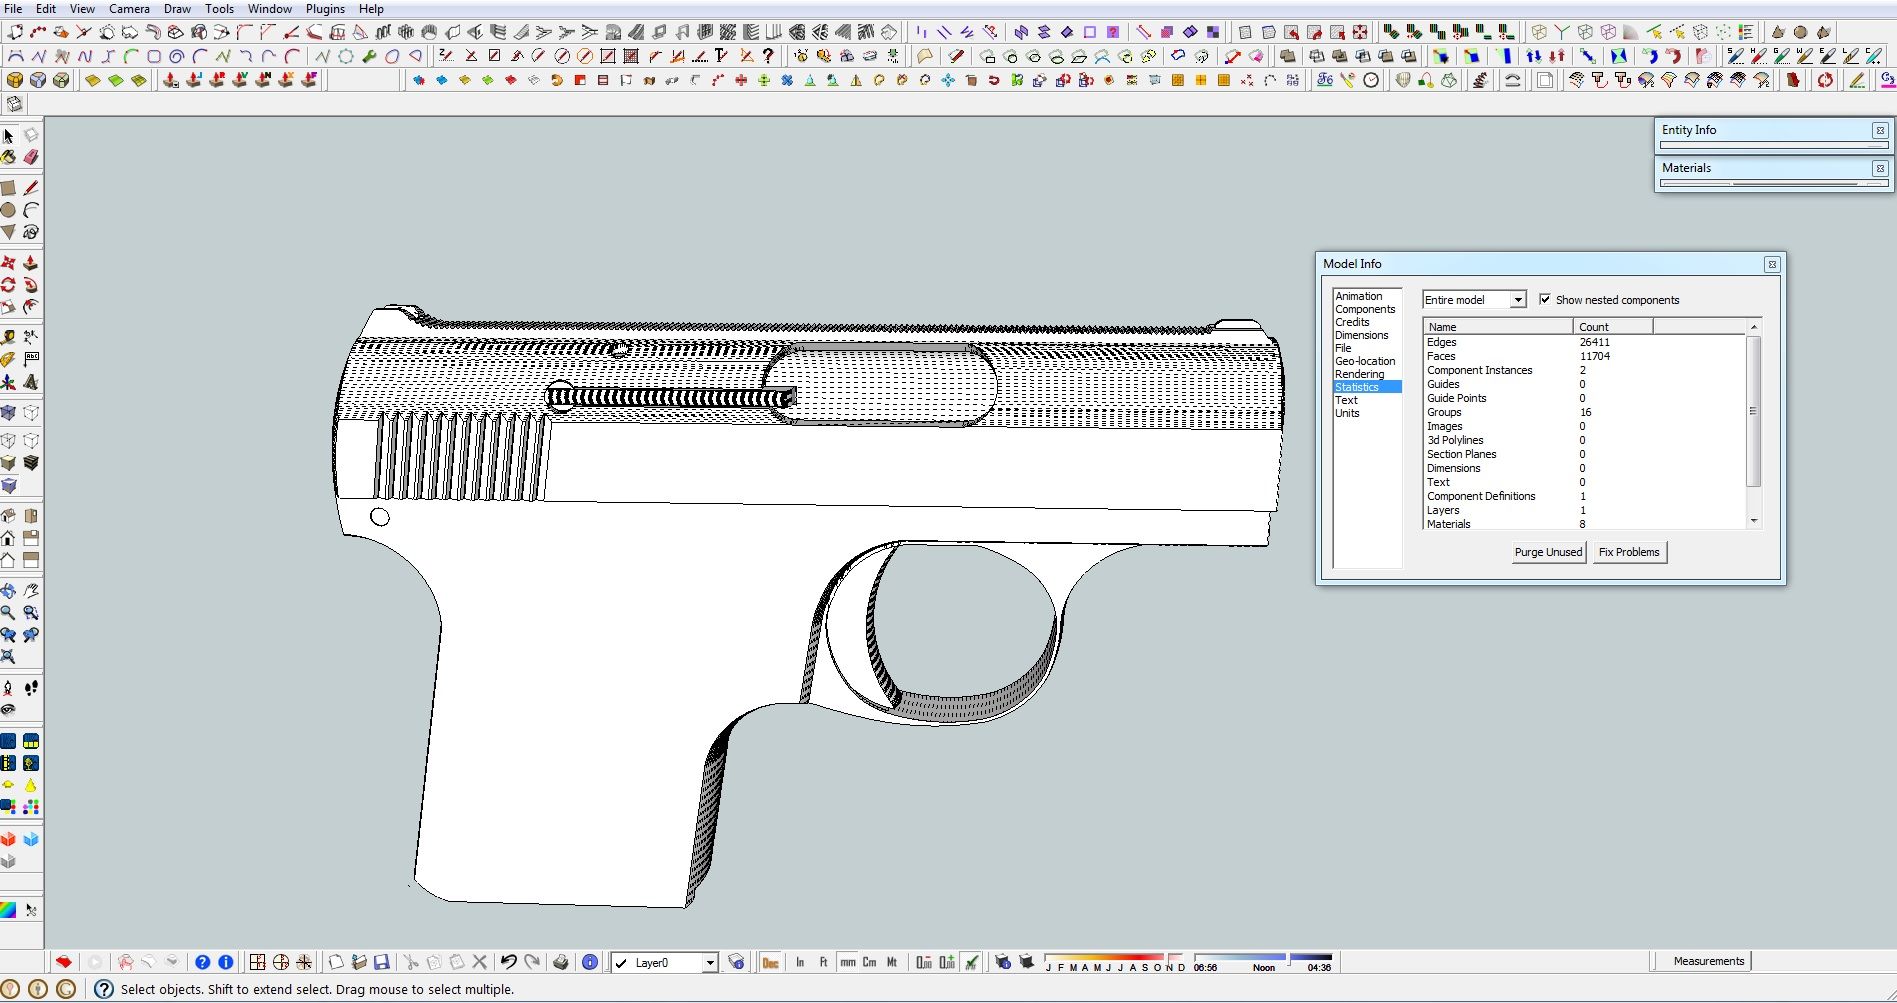Switch units to Cm

pos(869,962)
